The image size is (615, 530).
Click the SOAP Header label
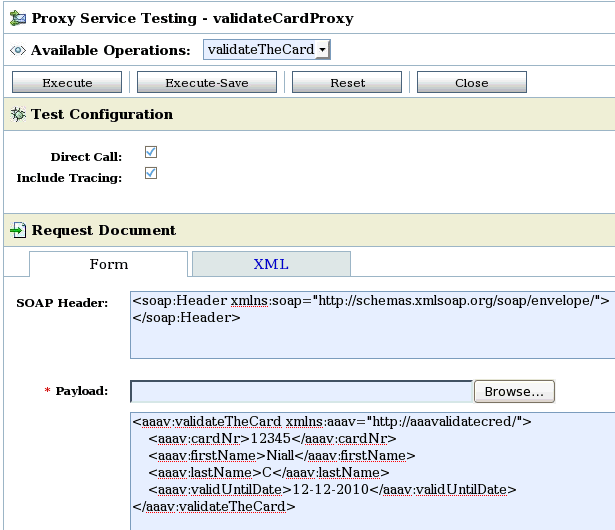pos(62,303)
